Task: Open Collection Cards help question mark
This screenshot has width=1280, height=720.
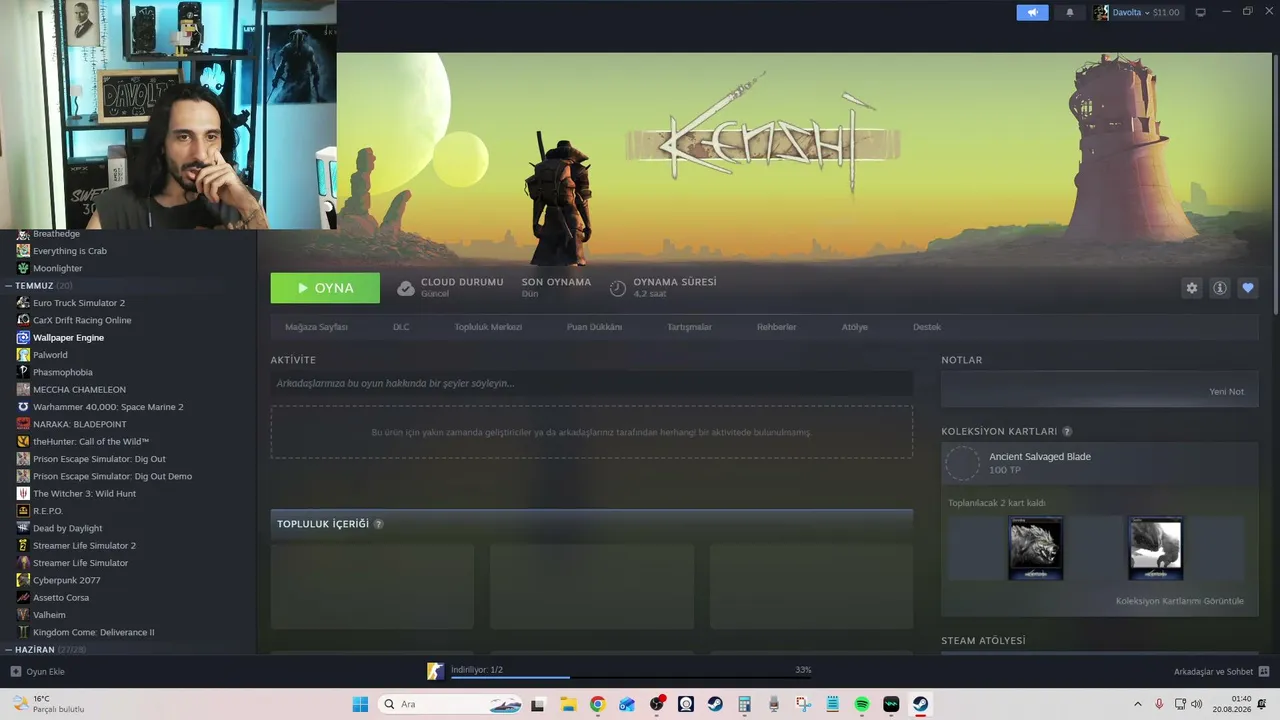Action: 1067,432
